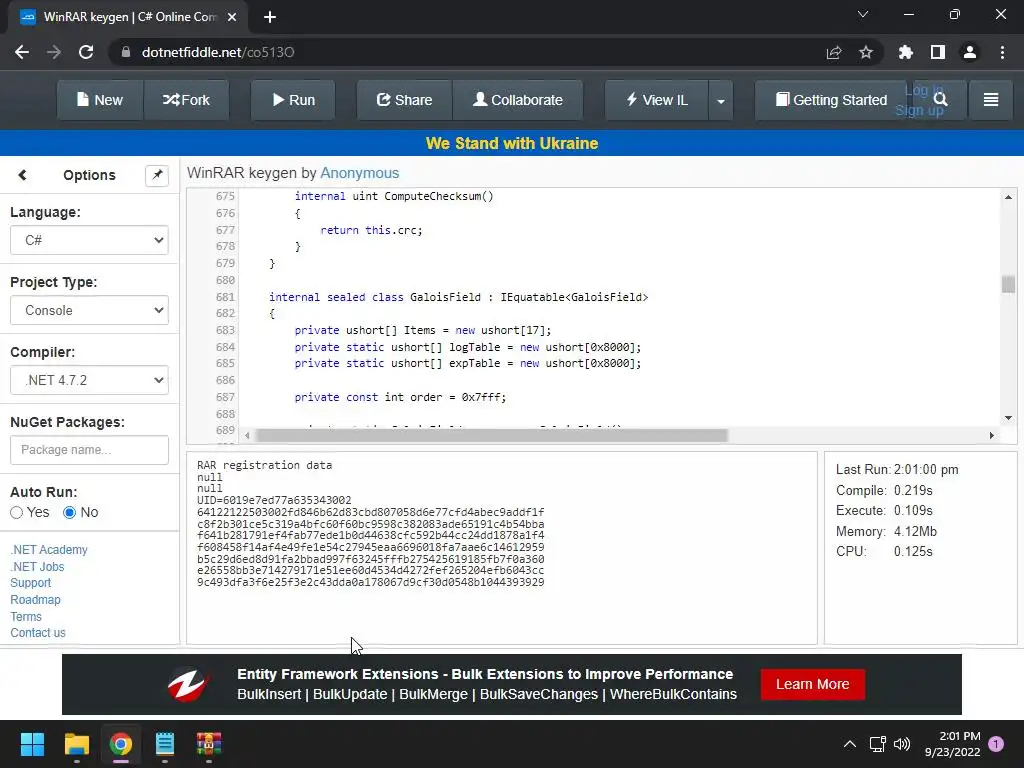Viewport: 1024px width, 768px height.
Task: Click the notification badge icon
Action: click(x=996, y=744)
